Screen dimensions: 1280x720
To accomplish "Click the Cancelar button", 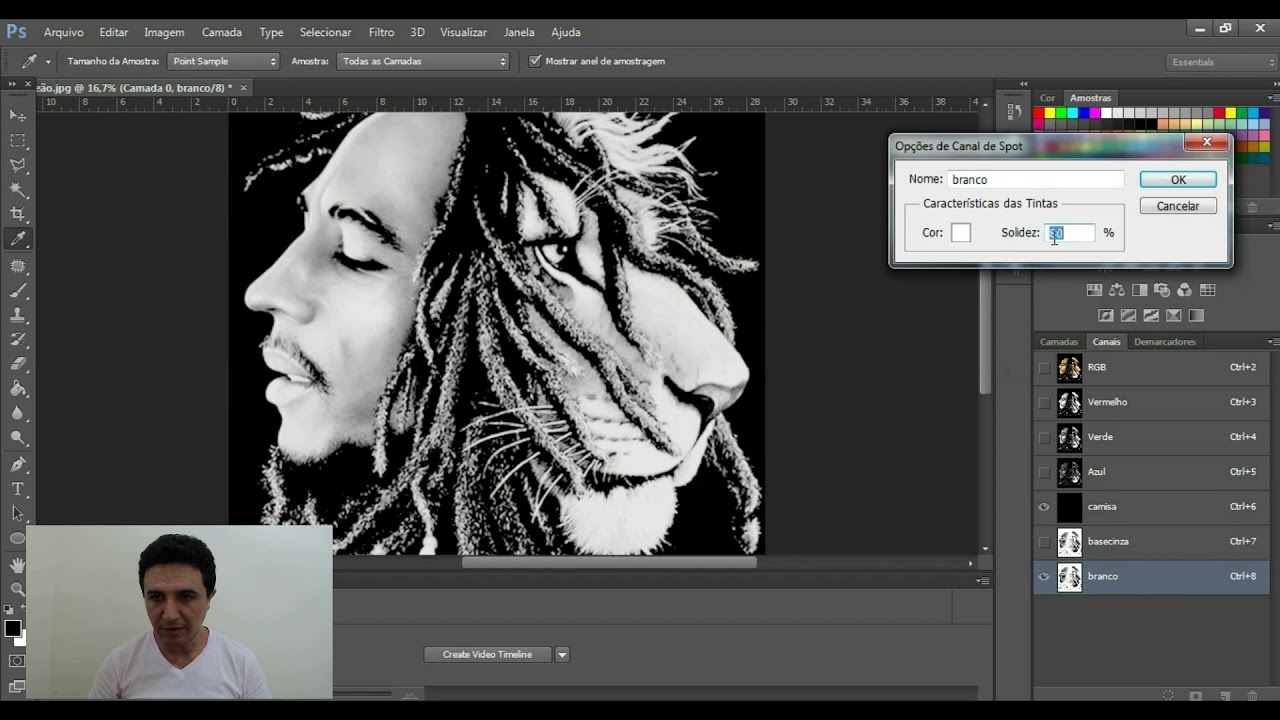I will pos(1178,206).
